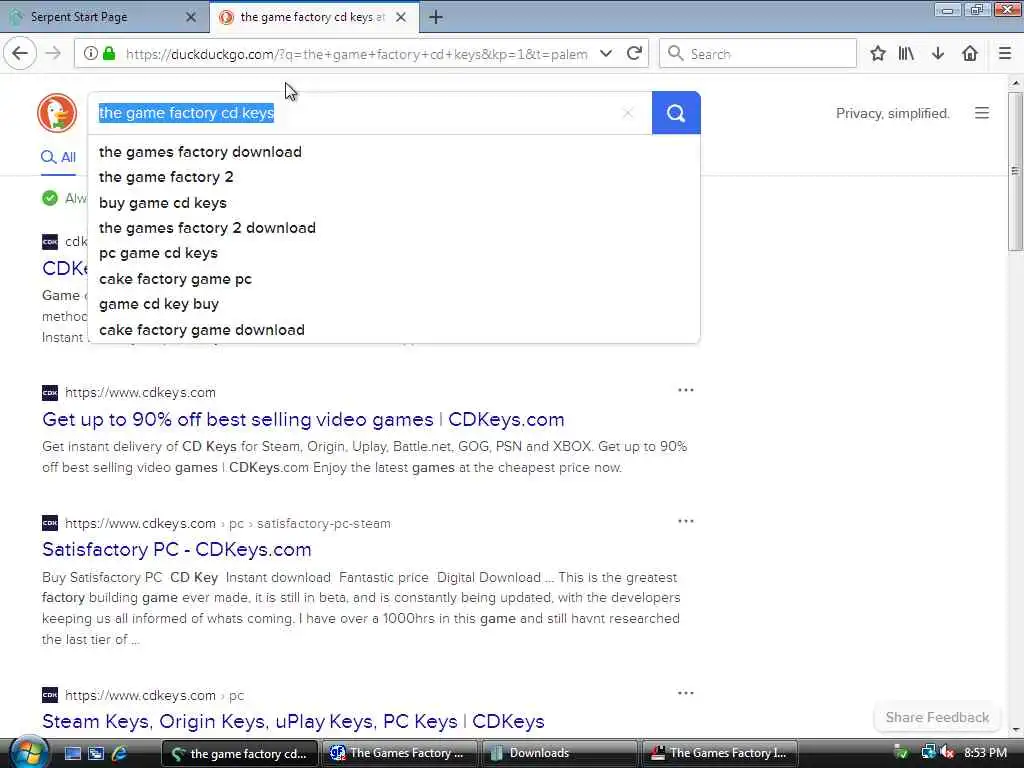This screenshot has width=1024, height=768.
Task: Switch to the Serpent Start Page tab
Action: (104, 18)
